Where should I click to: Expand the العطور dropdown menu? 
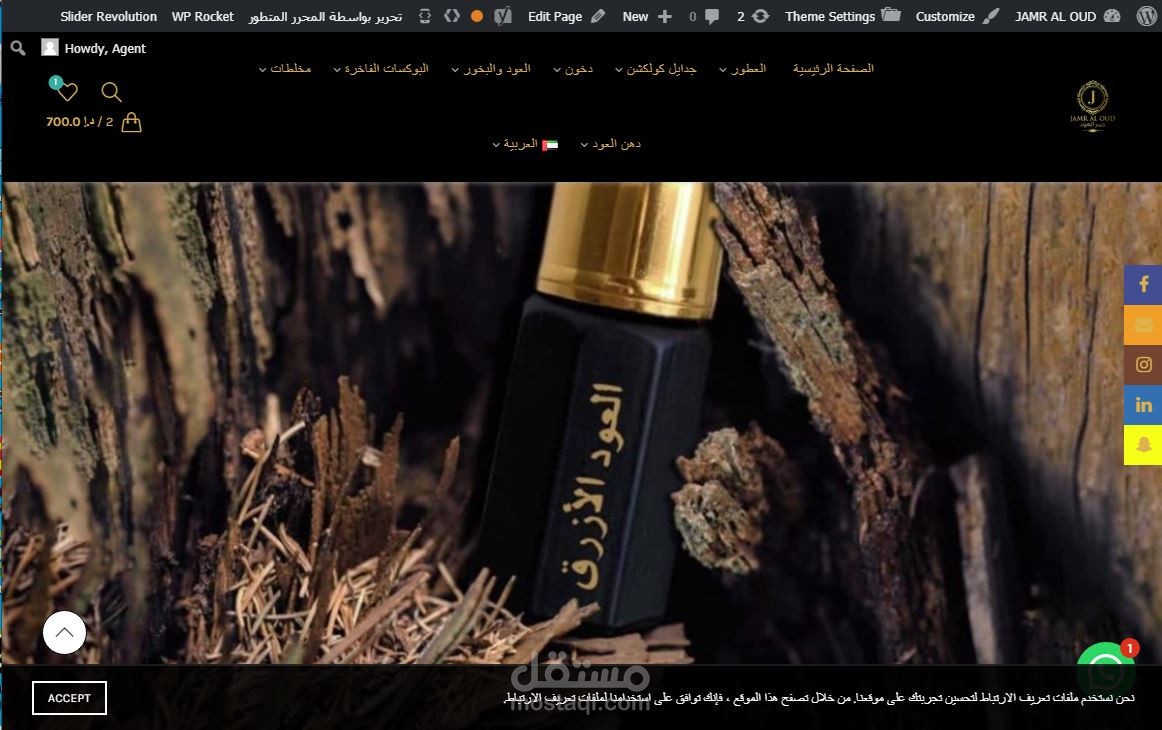tap(743, 69)
